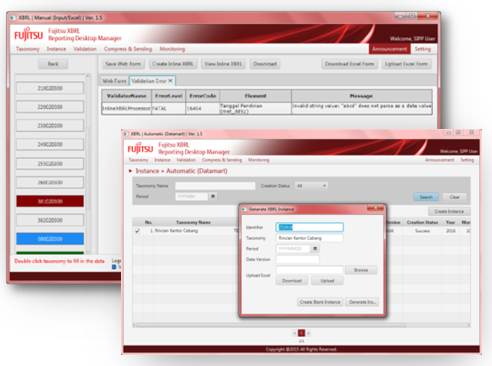This screenshot has height=366, width=492.
Task: Open Validation menu in the Manual window
Action: (x=85, y=49)
